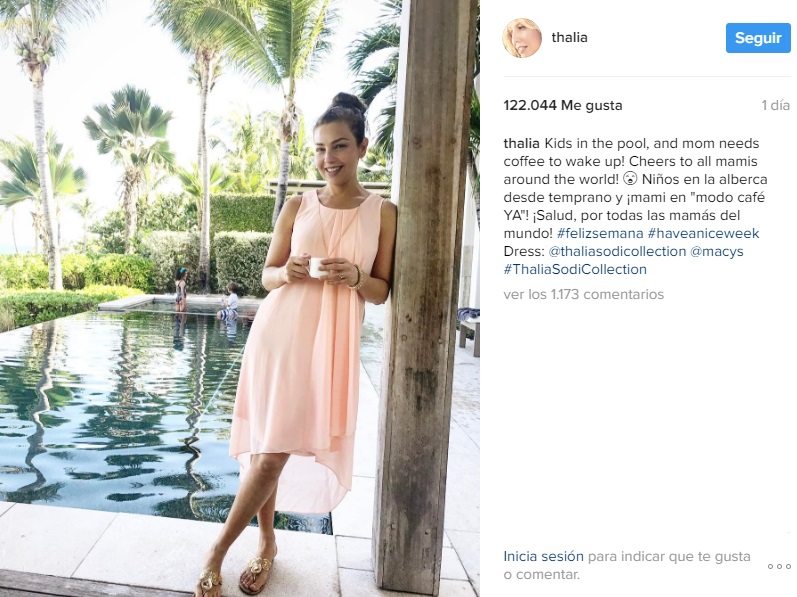The width and height of the screenshot is (797, 597).
Task: Click the #felizsemana hashtag
Action: [599, 233]
